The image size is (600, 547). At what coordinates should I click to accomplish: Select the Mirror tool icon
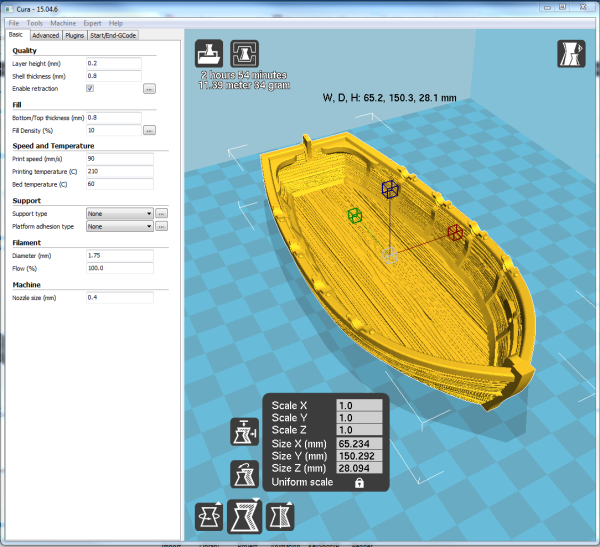[279, 516]
